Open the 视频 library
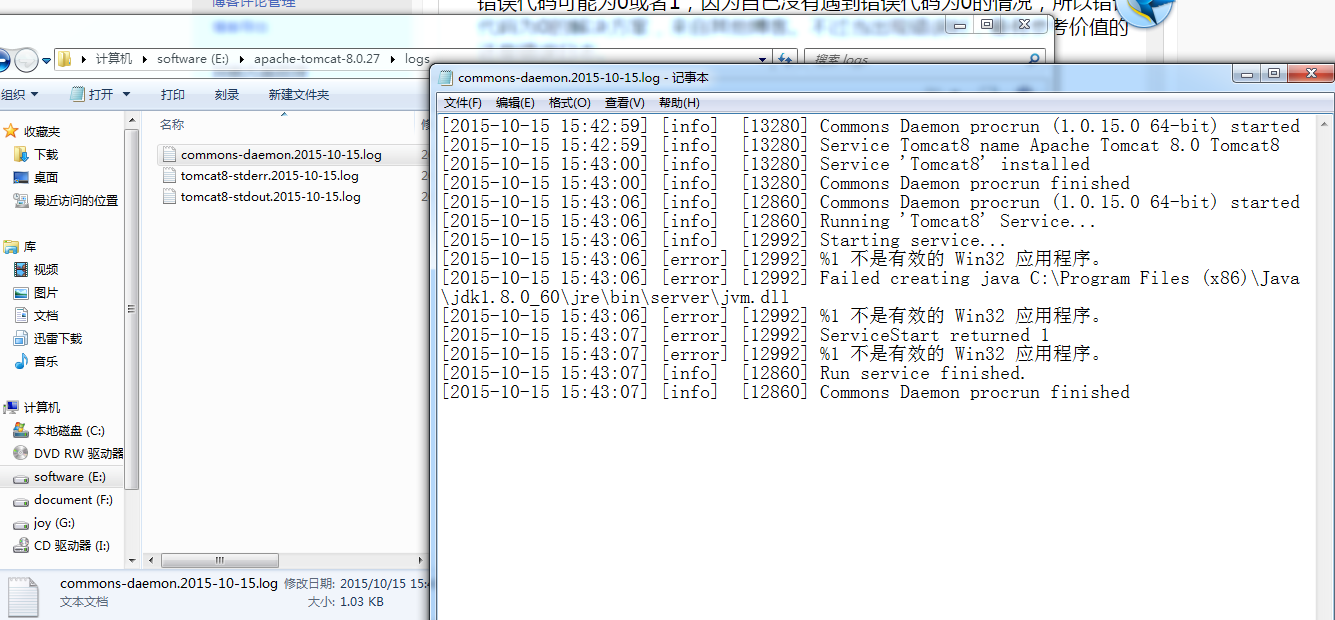This screenshot has height=620, width=1335. tap(46, 270)
